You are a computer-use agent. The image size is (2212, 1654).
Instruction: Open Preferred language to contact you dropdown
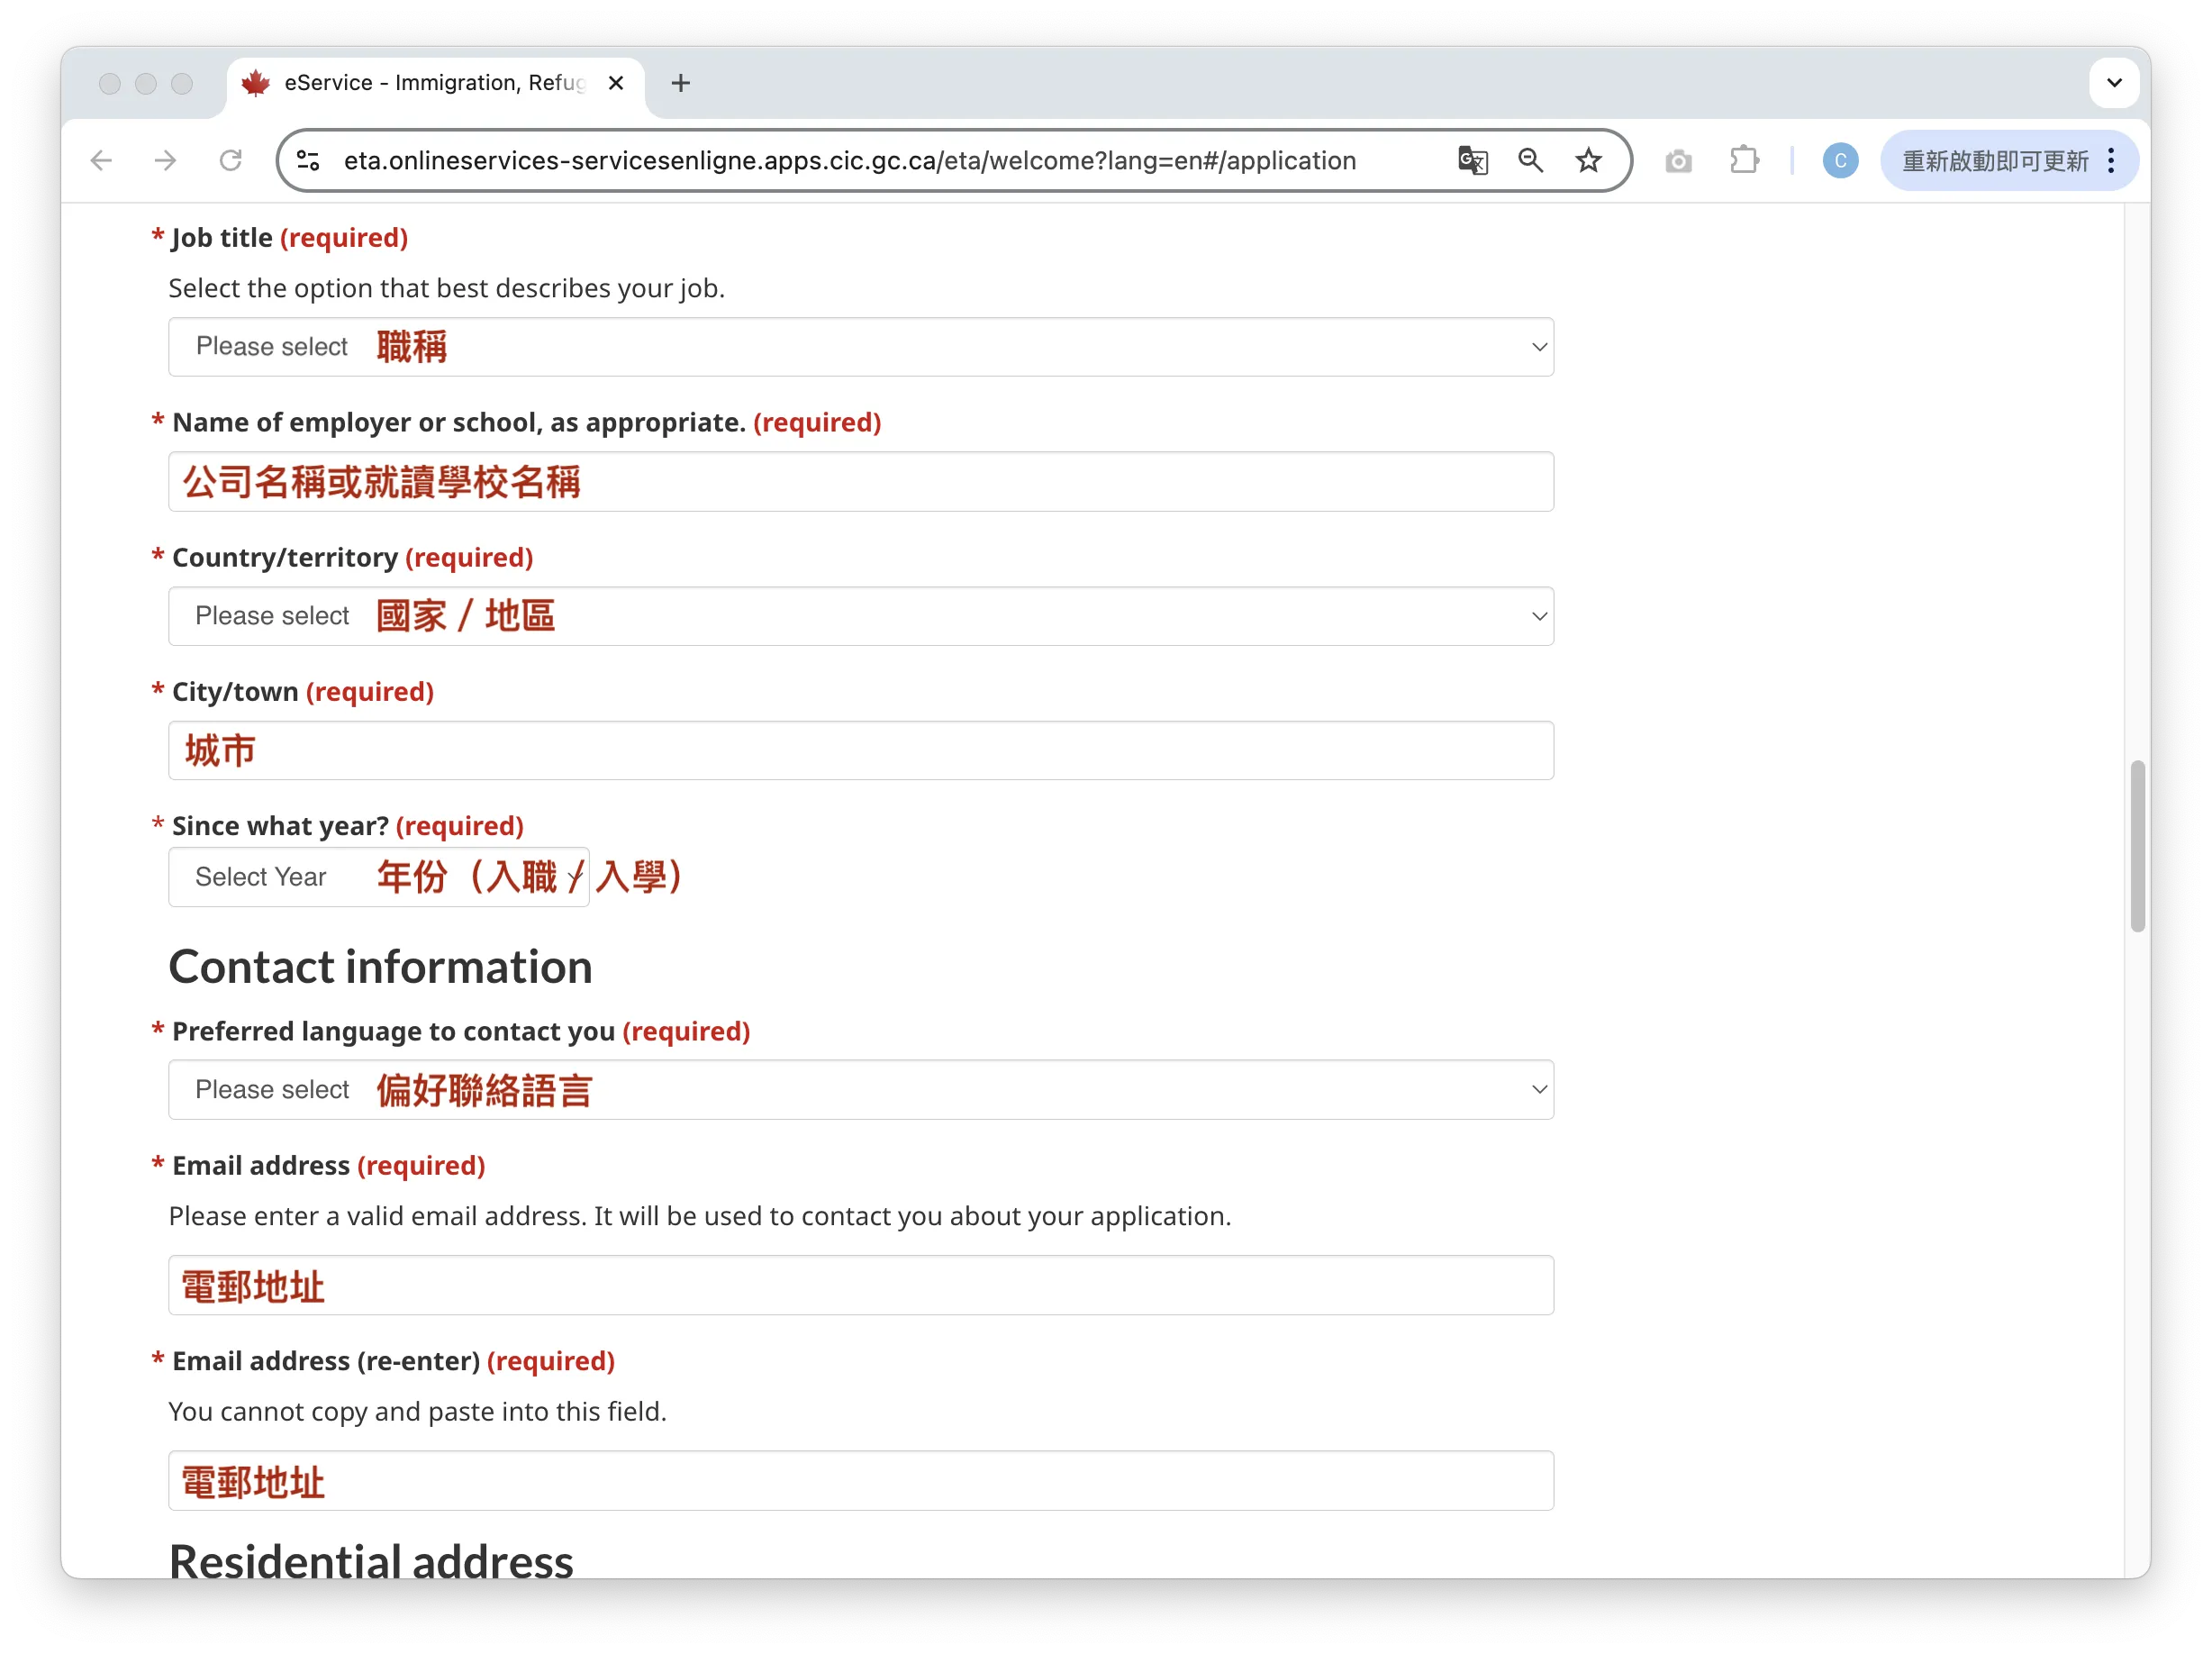coord(861,1090)
